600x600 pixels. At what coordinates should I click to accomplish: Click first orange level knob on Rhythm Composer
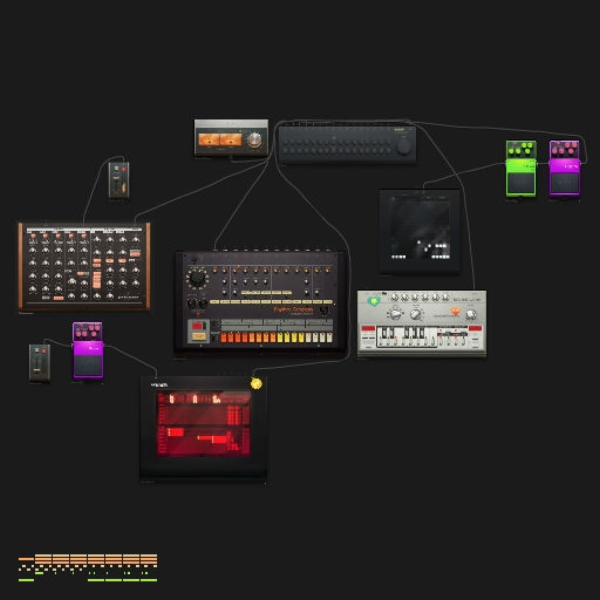click(214, 271)
